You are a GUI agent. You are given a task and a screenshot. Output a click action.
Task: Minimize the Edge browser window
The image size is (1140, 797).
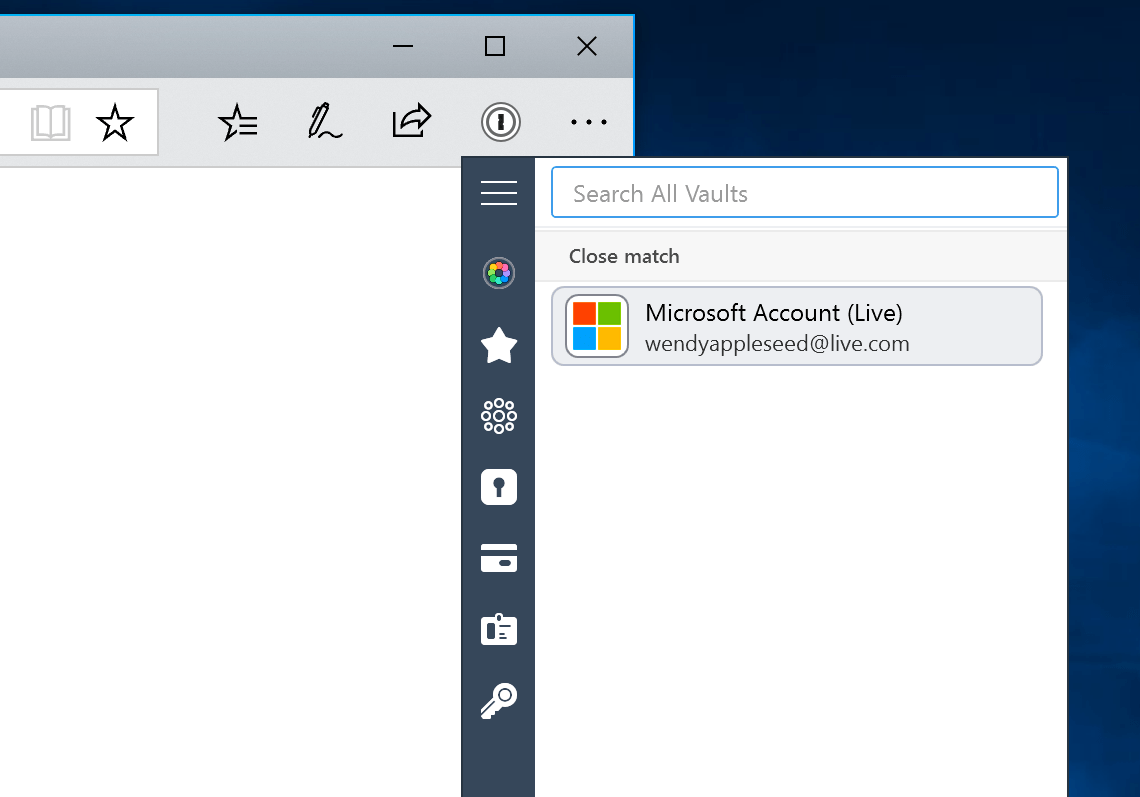coord(403,46)
